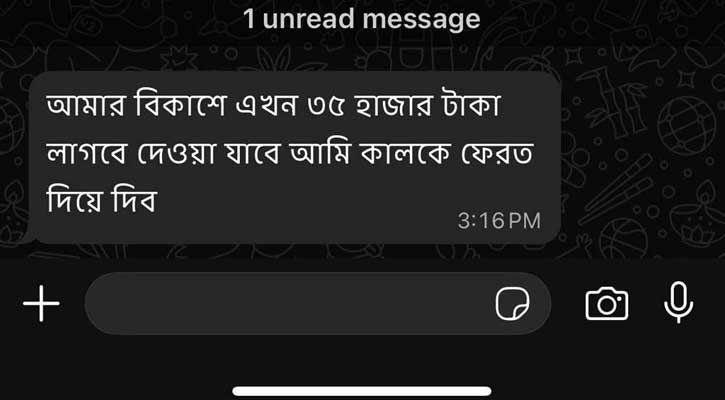The image size is (725, 400).
Task: Tap the basketball doodle on wallpaper
Action: pyautogui.click(x=625, y=236)
